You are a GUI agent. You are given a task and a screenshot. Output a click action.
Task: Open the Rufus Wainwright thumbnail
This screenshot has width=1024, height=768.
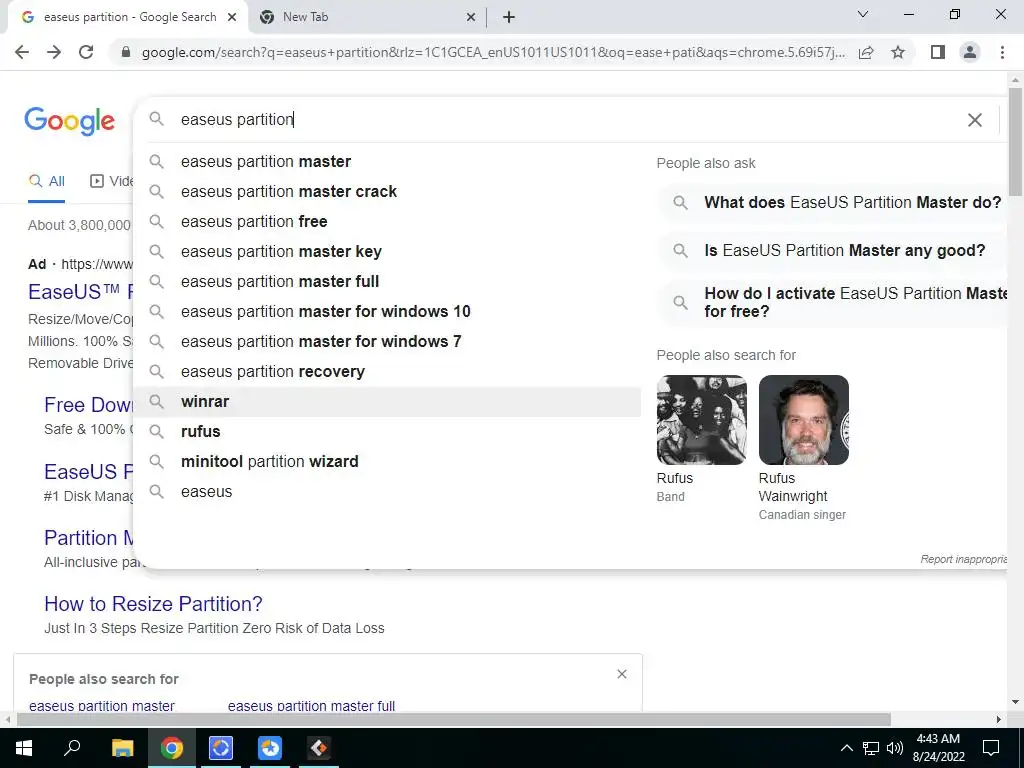[804, 420]
